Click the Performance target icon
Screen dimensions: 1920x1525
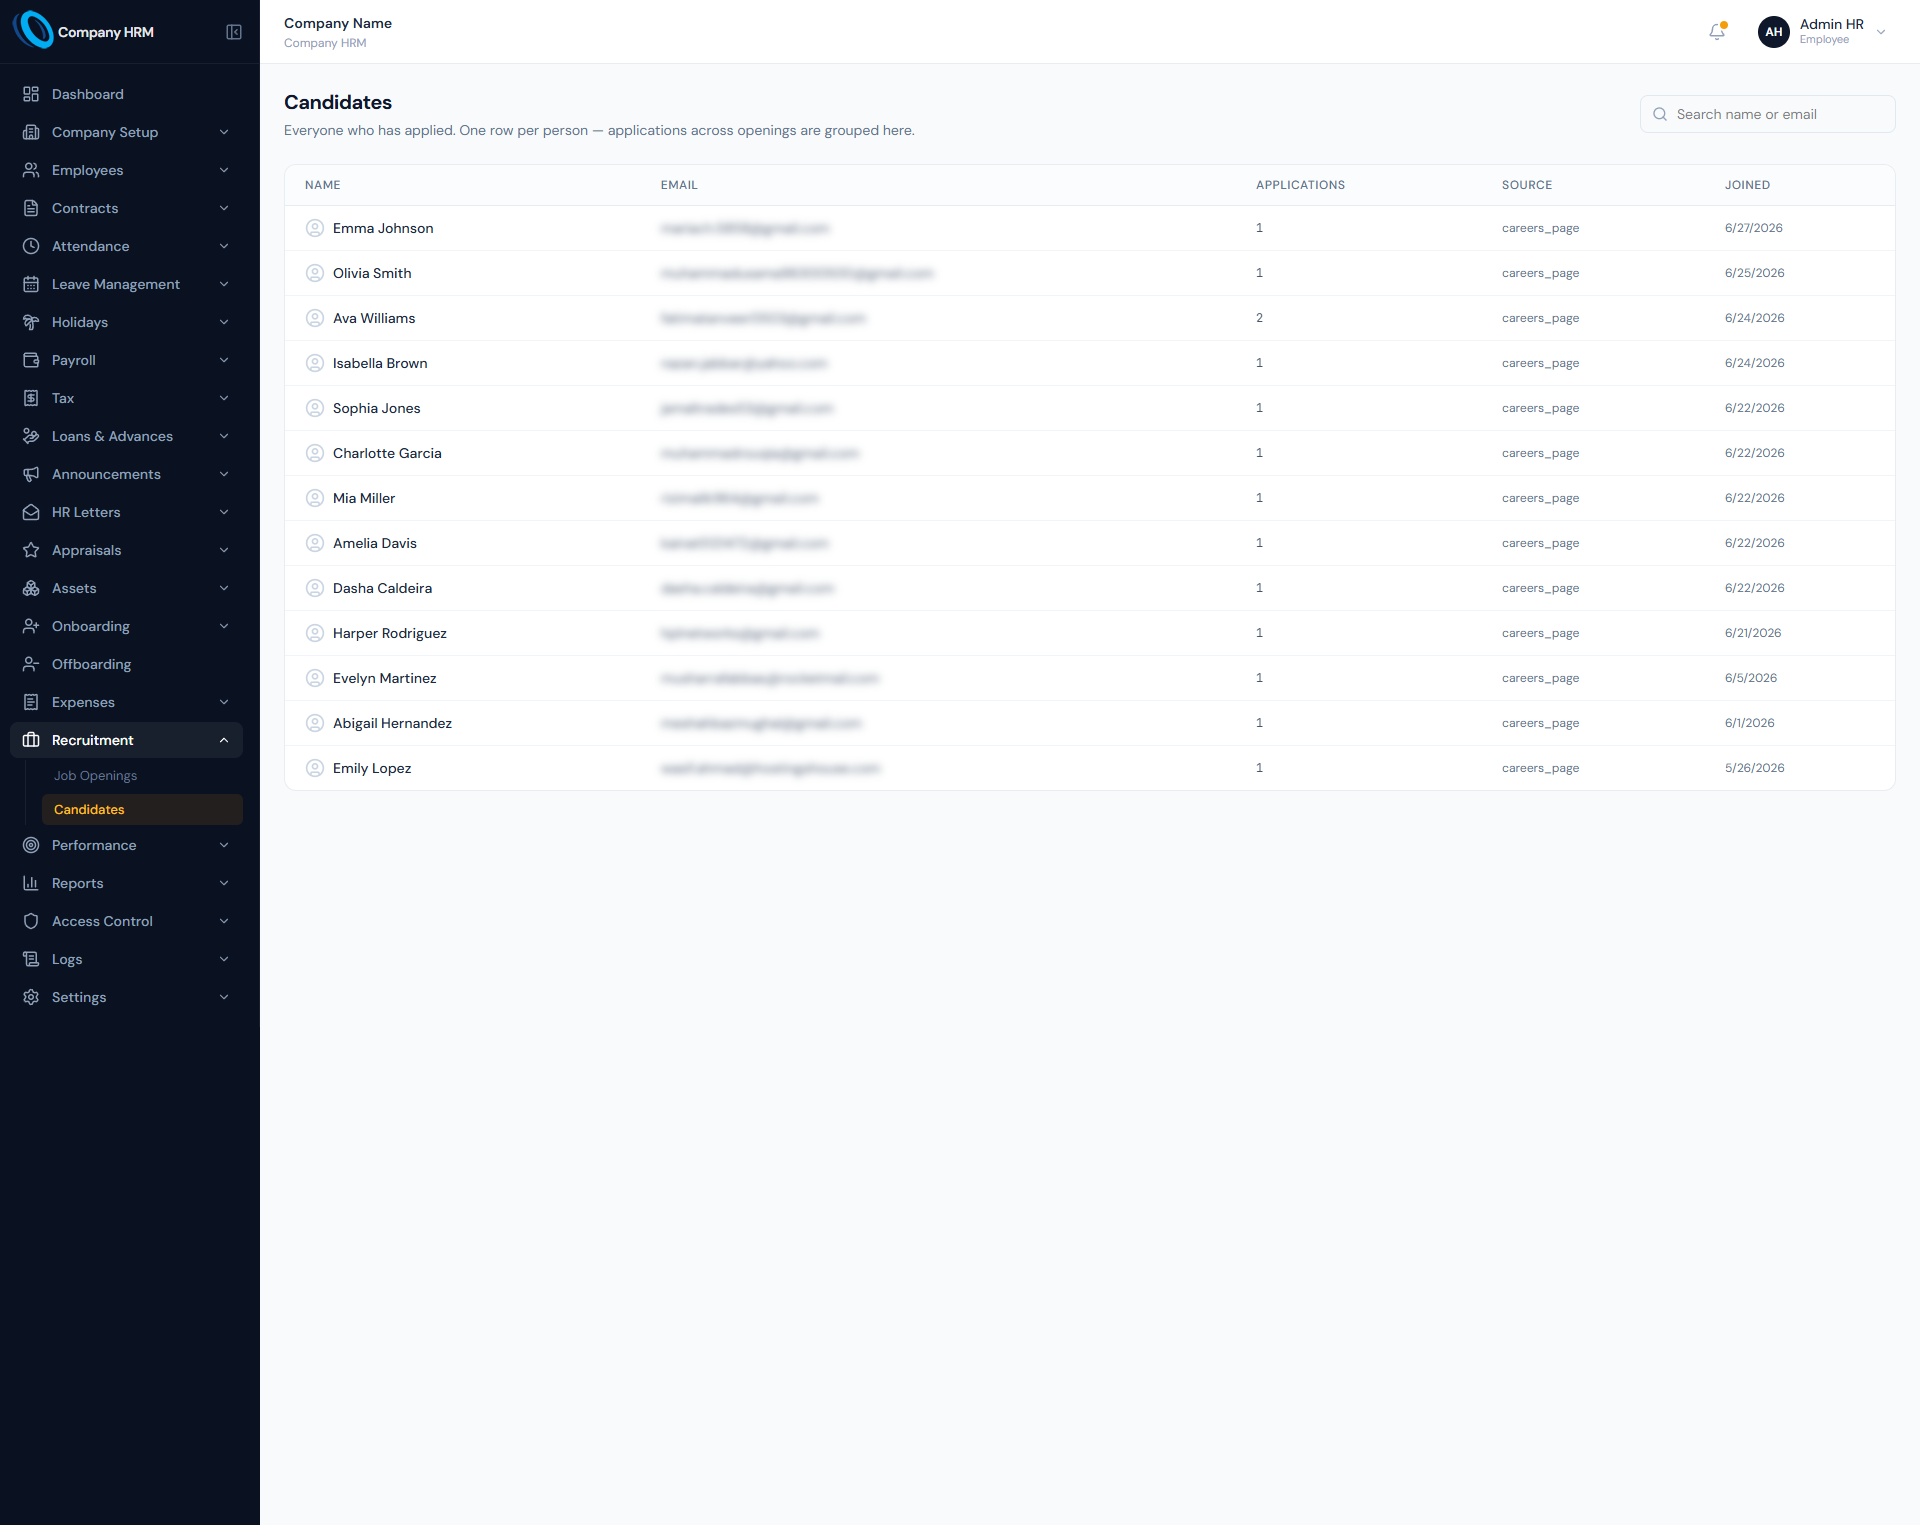[31, 845]
